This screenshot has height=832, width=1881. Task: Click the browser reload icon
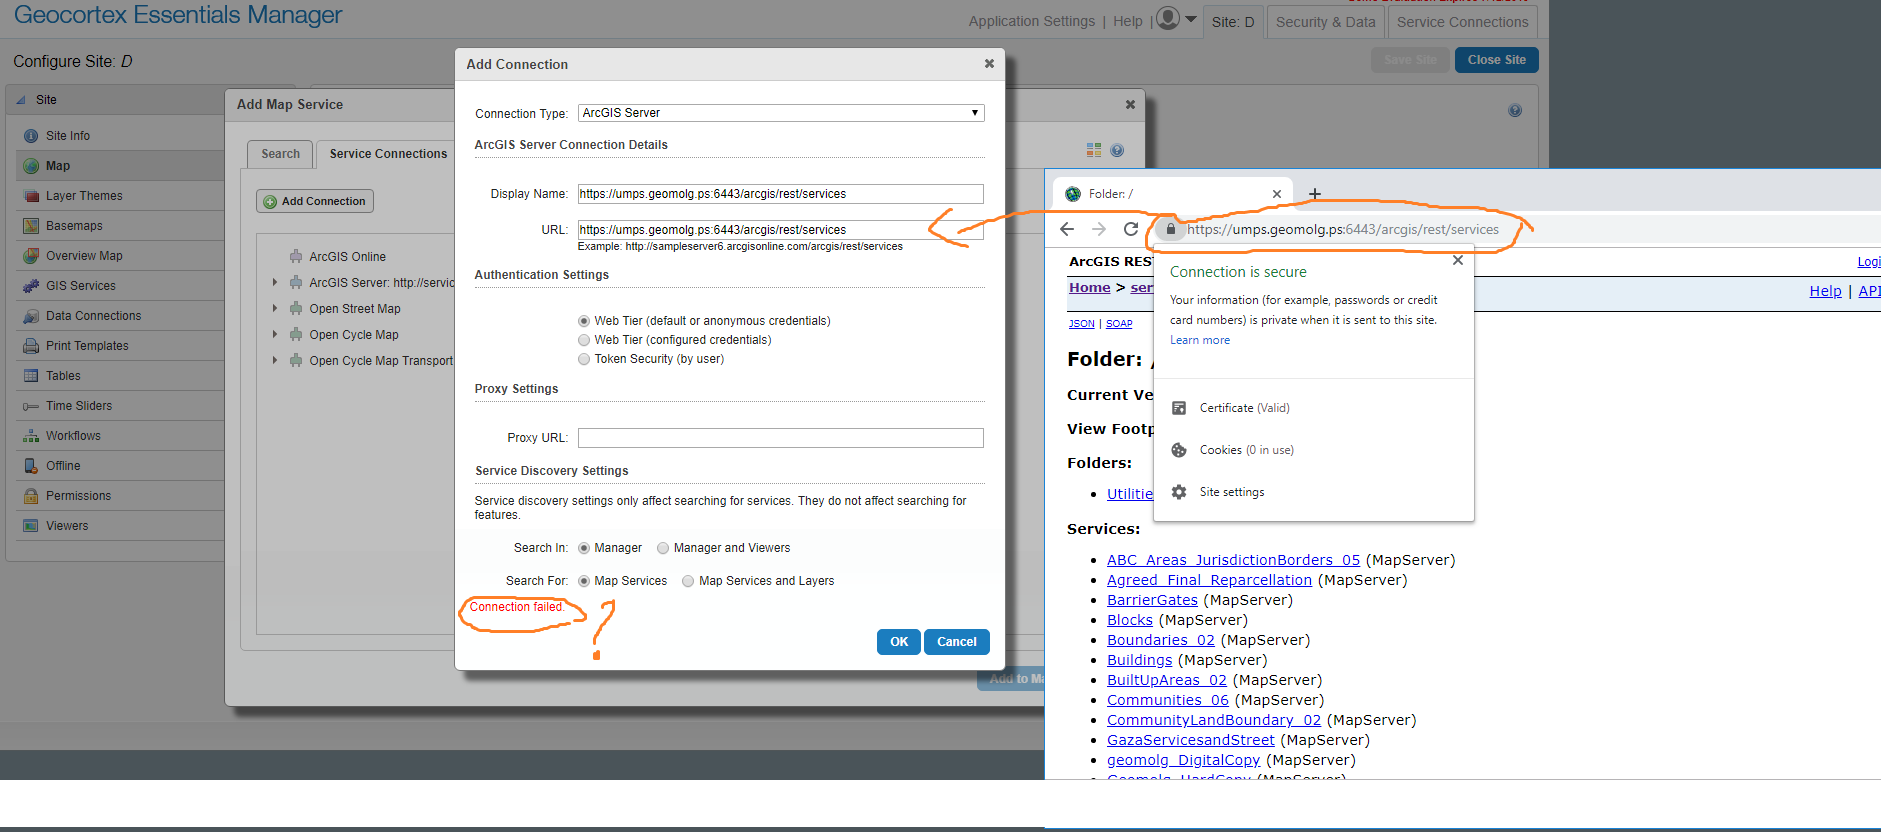tap(1131, 229)
